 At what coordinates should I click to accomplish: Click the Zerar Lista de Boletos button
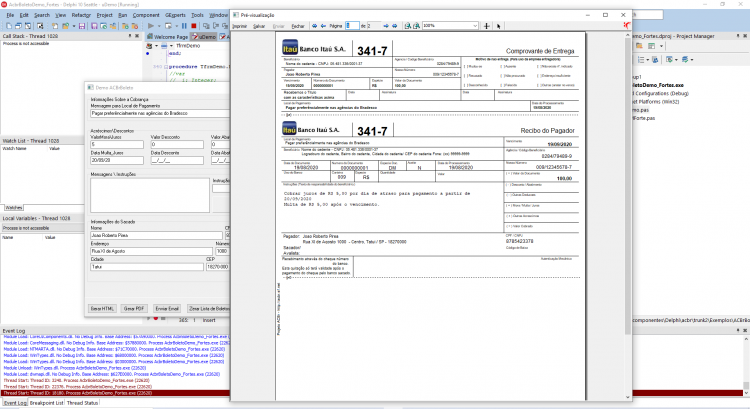tap(209, 309)
